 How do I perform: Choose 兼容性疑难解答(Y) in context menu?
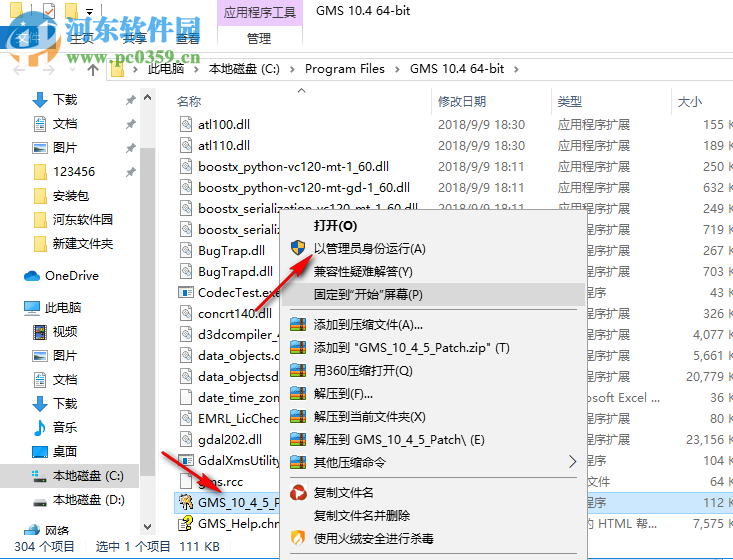coord(363,272)
